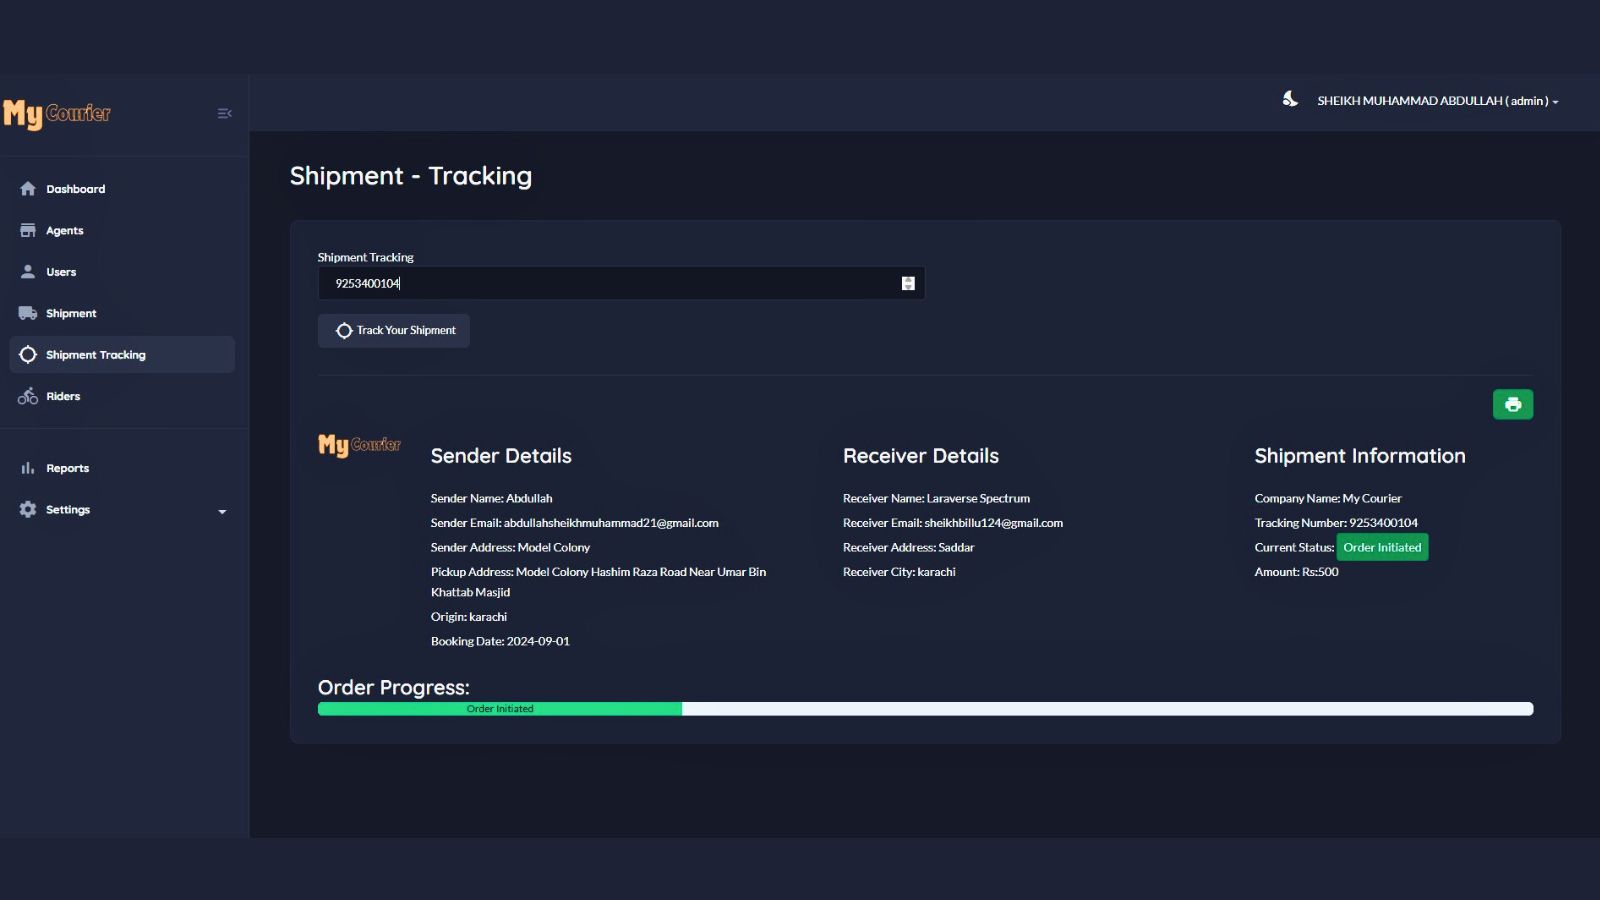
Task: Click the Receiver Details heading
Action: (x=921, y=456)
